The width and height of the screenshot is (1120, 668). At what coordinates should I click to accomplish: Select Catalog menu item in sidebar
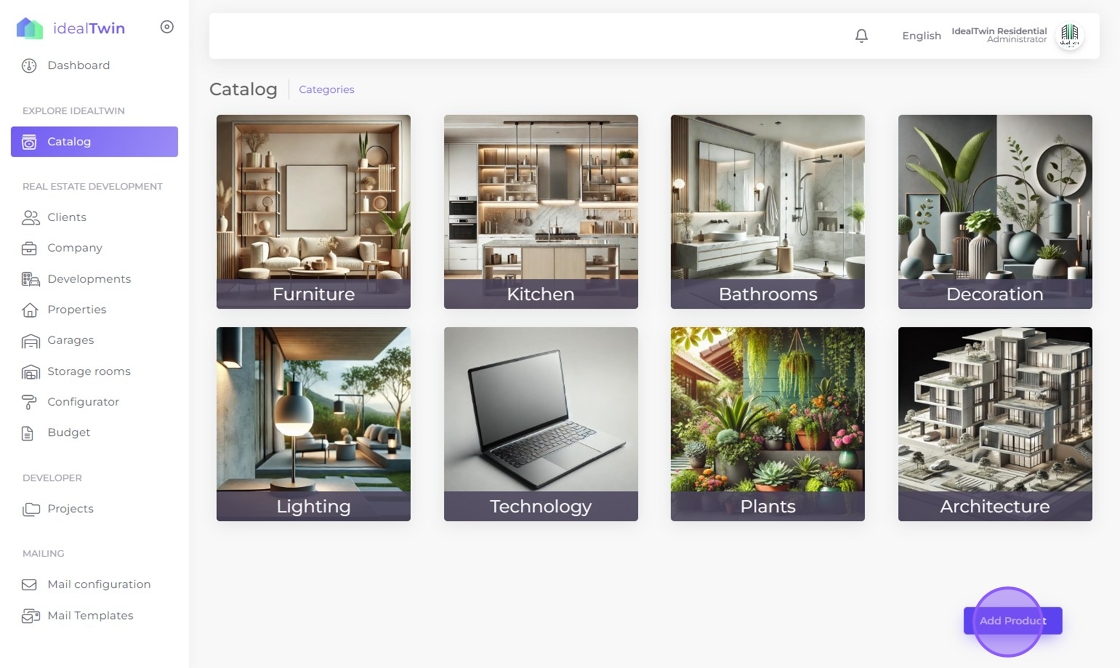[94, 141]
